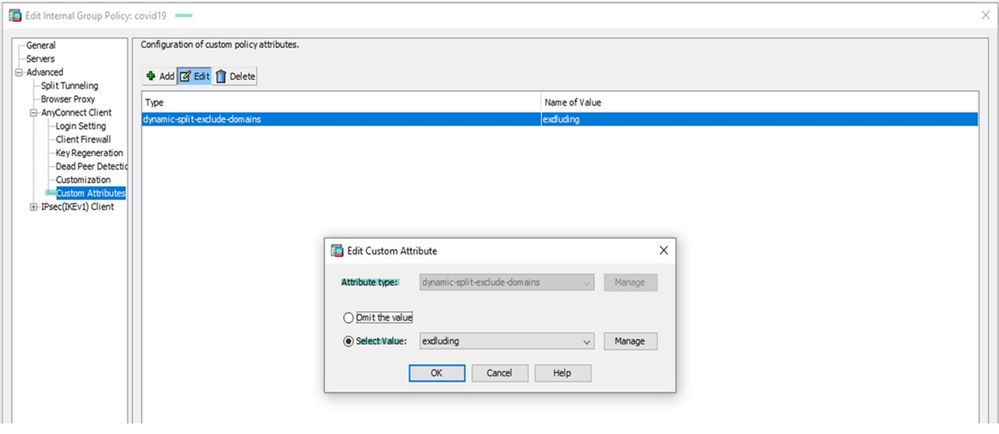999x434 pixels.
Task: Open the disabled Attribute type dropdown
Action: click(507, 282)
